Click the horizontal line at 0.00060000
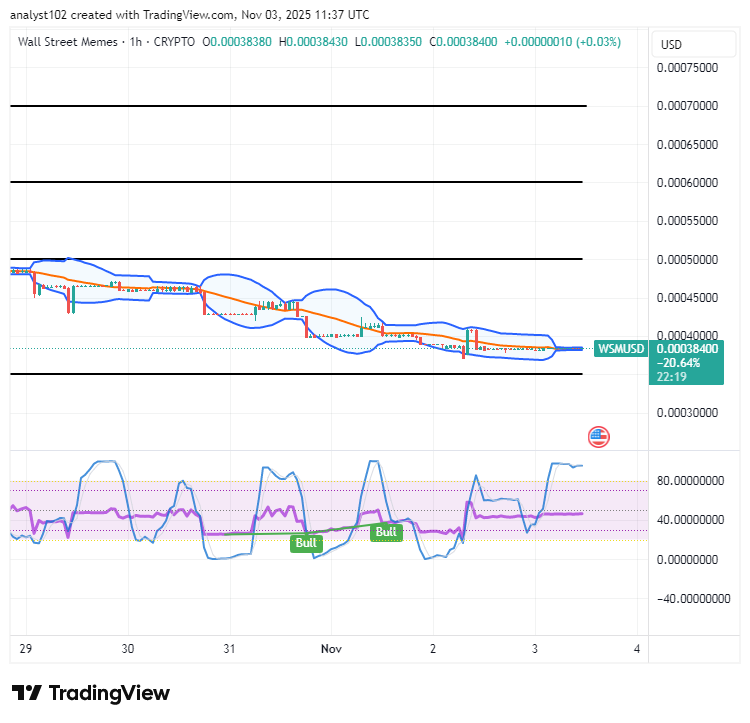Screen dimensions: 750x723 pos(297,182)
